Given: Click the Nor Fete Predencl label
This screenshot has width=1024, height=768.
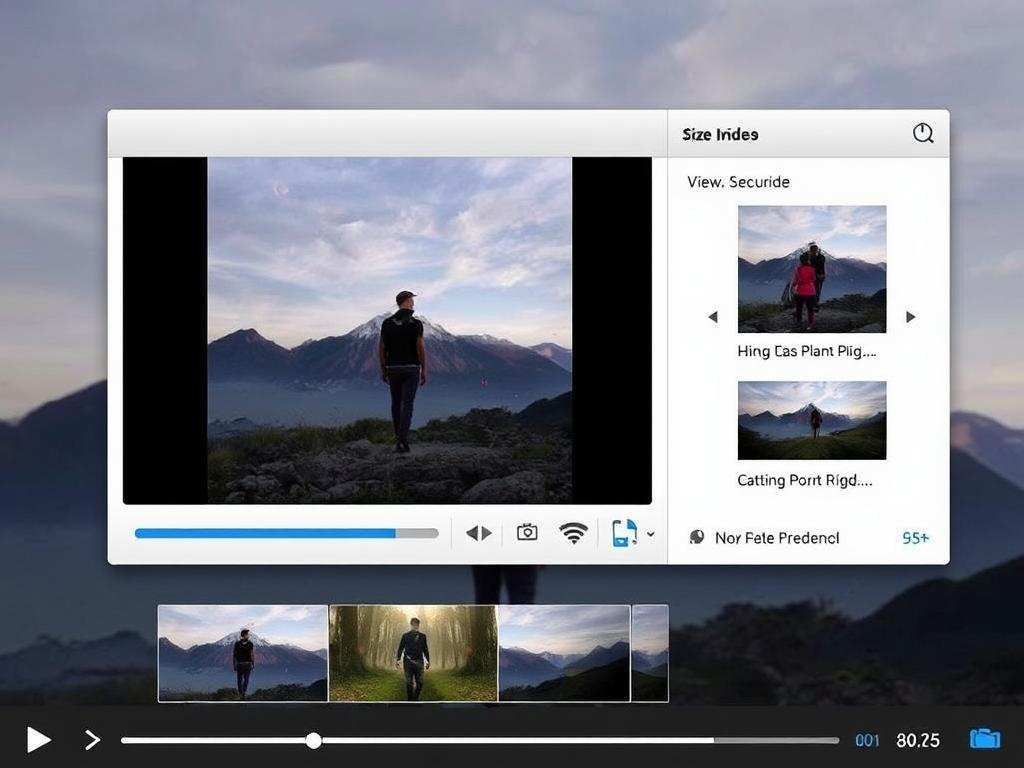Looking at the screenshot, I should 777,538.
